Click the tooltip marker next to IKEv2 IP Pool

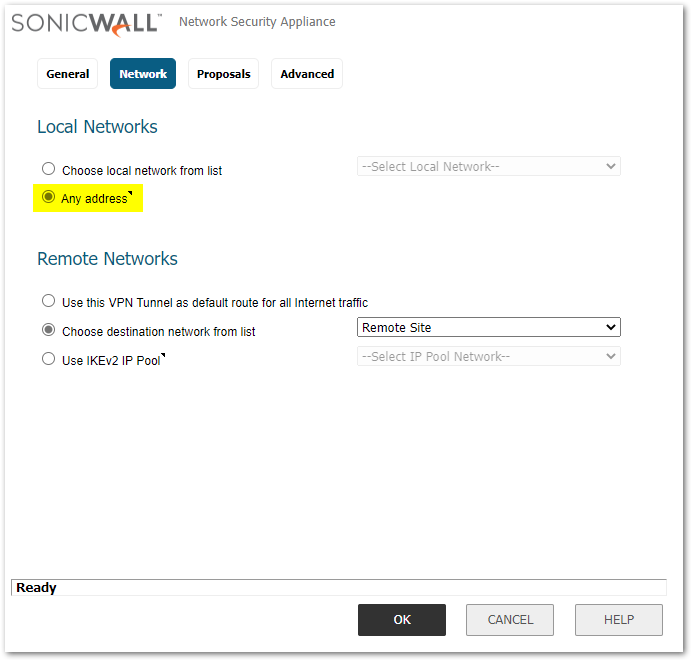click(163, 355)
